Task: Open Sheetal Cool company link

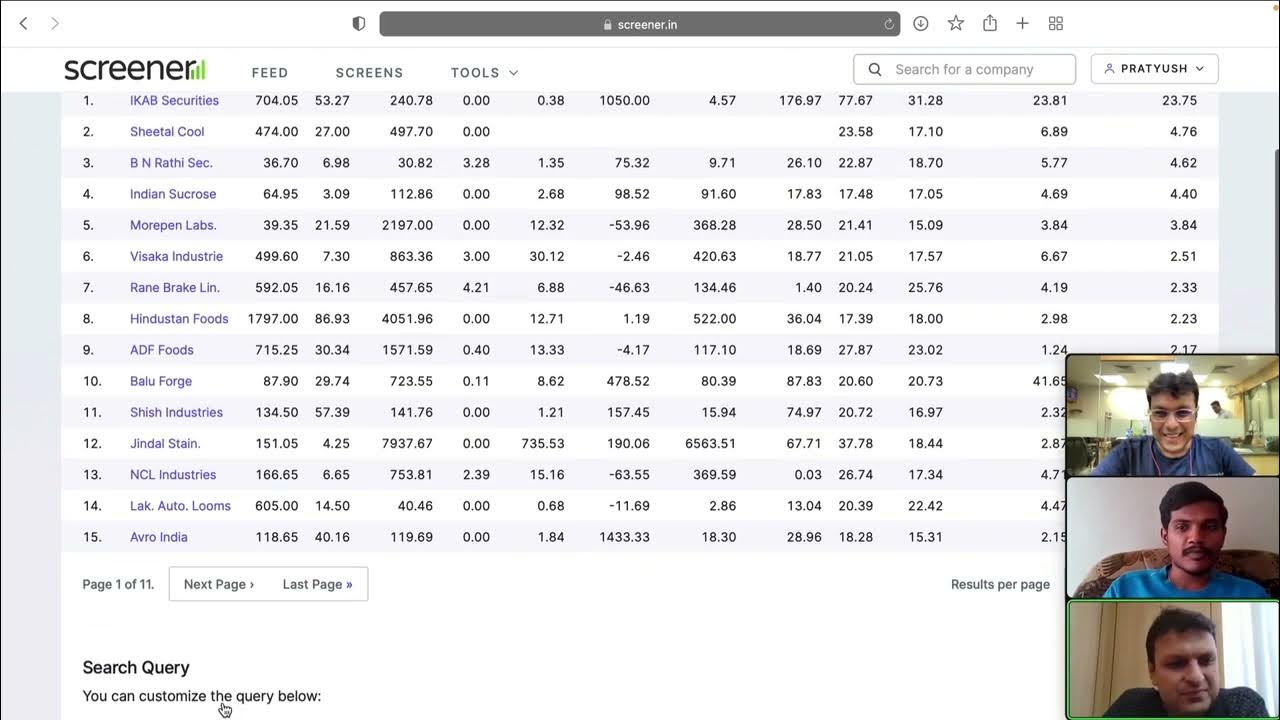Action: coord(167,131)
